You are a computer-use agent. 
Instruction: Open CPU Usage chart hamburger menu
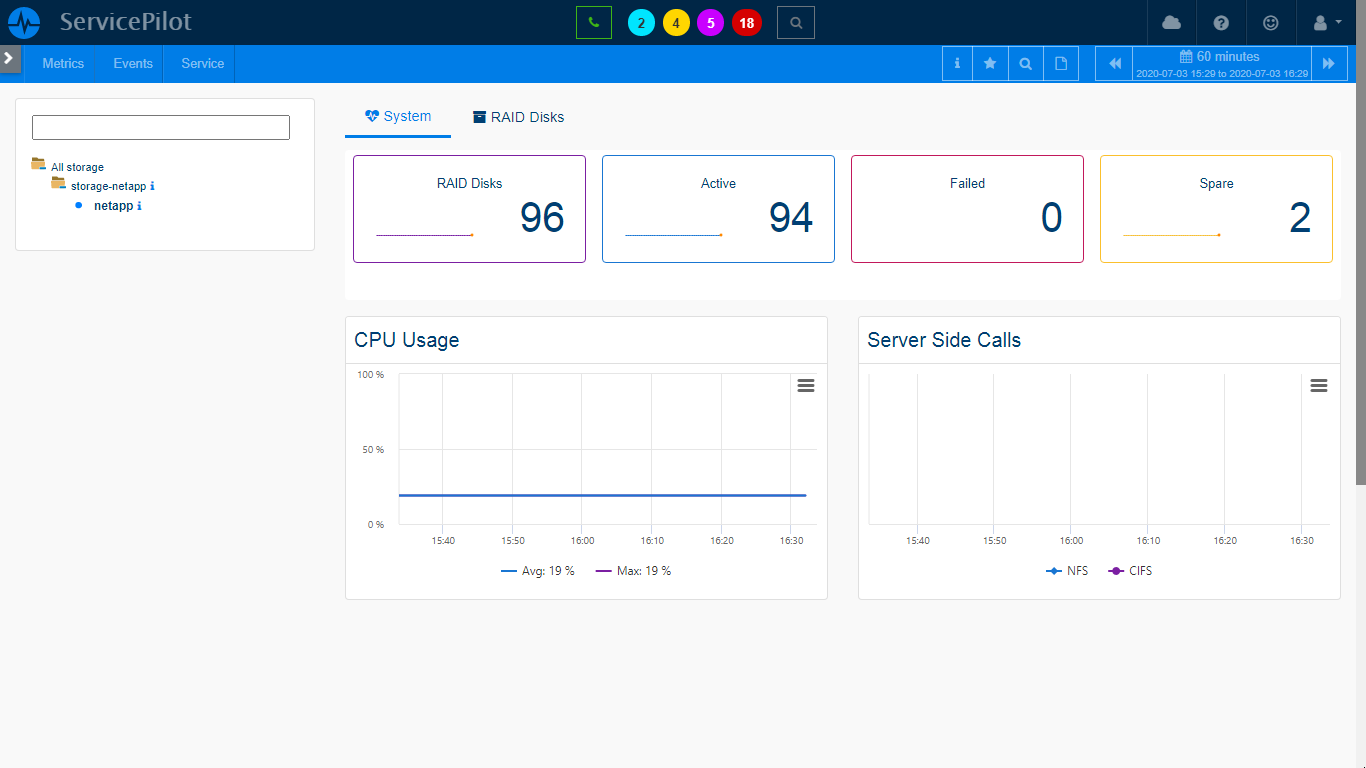806,385
